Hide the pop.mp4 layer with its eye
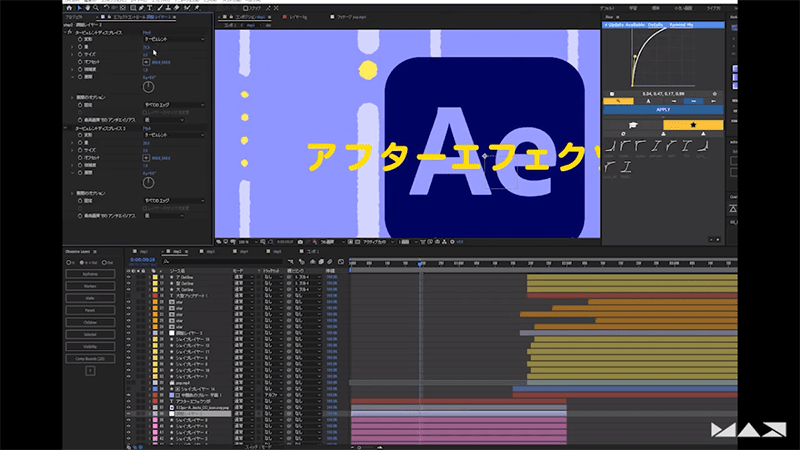This screenshot has height=450, width=800. pos(129,383)
